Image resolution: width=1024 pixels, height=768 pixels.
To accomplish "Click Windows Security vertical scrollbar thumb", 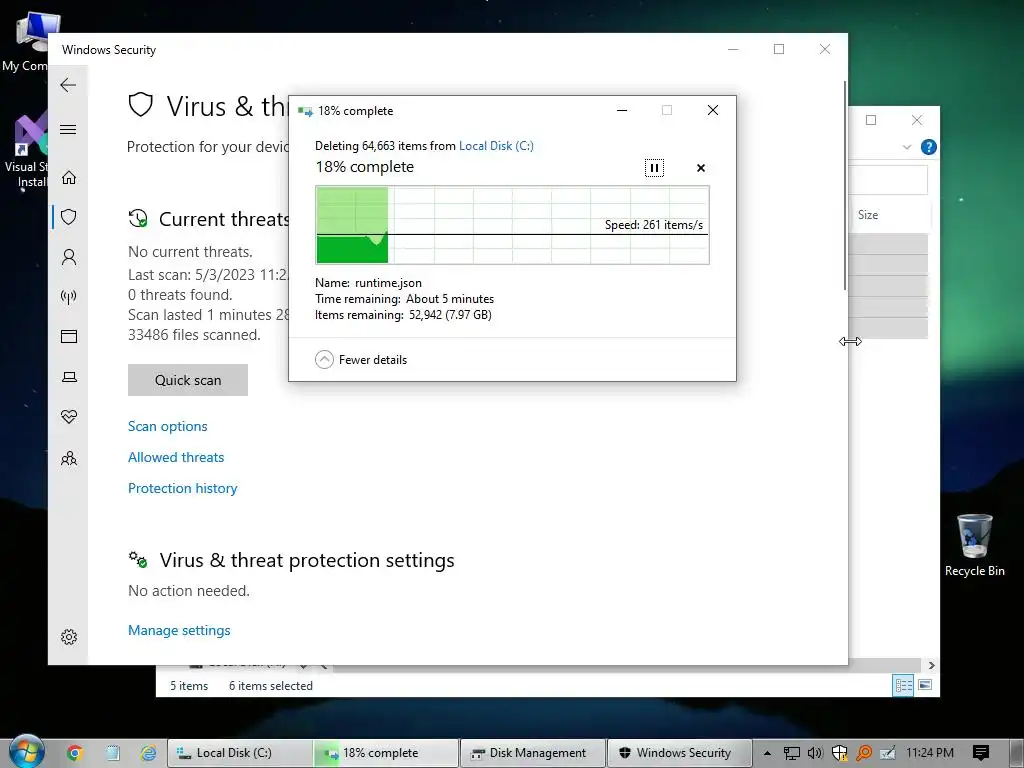I will tap(845, 186).
